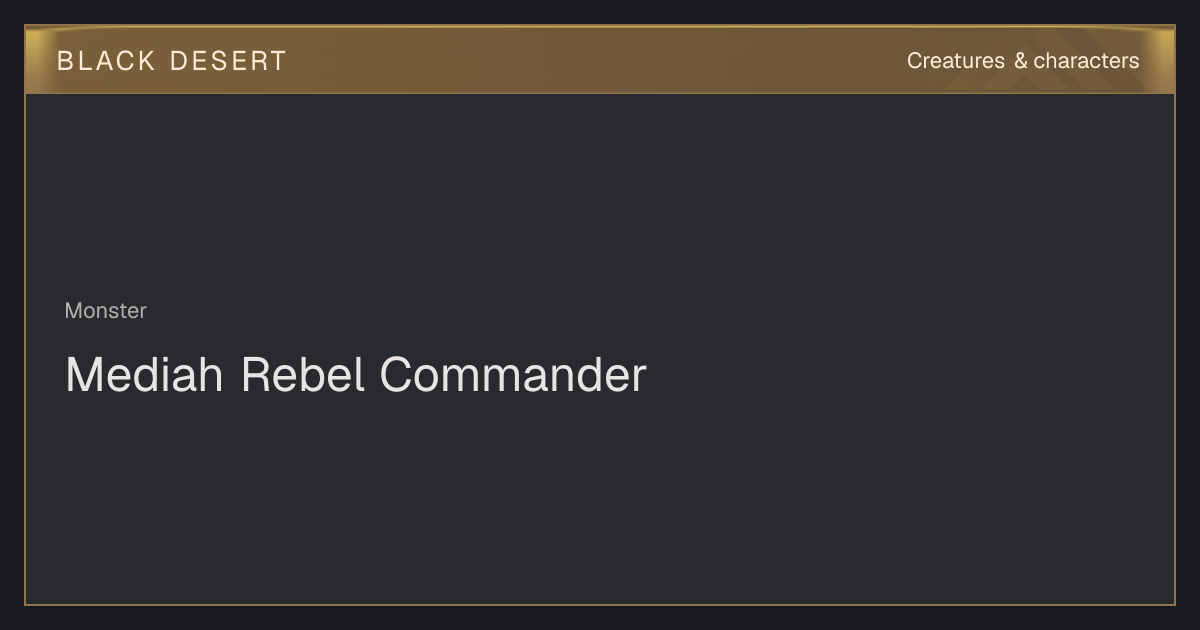Image resolution: width=1200 pixels, height=630 pixels.
Task: Click the empty middle of the gold banner
Action: 600,60
